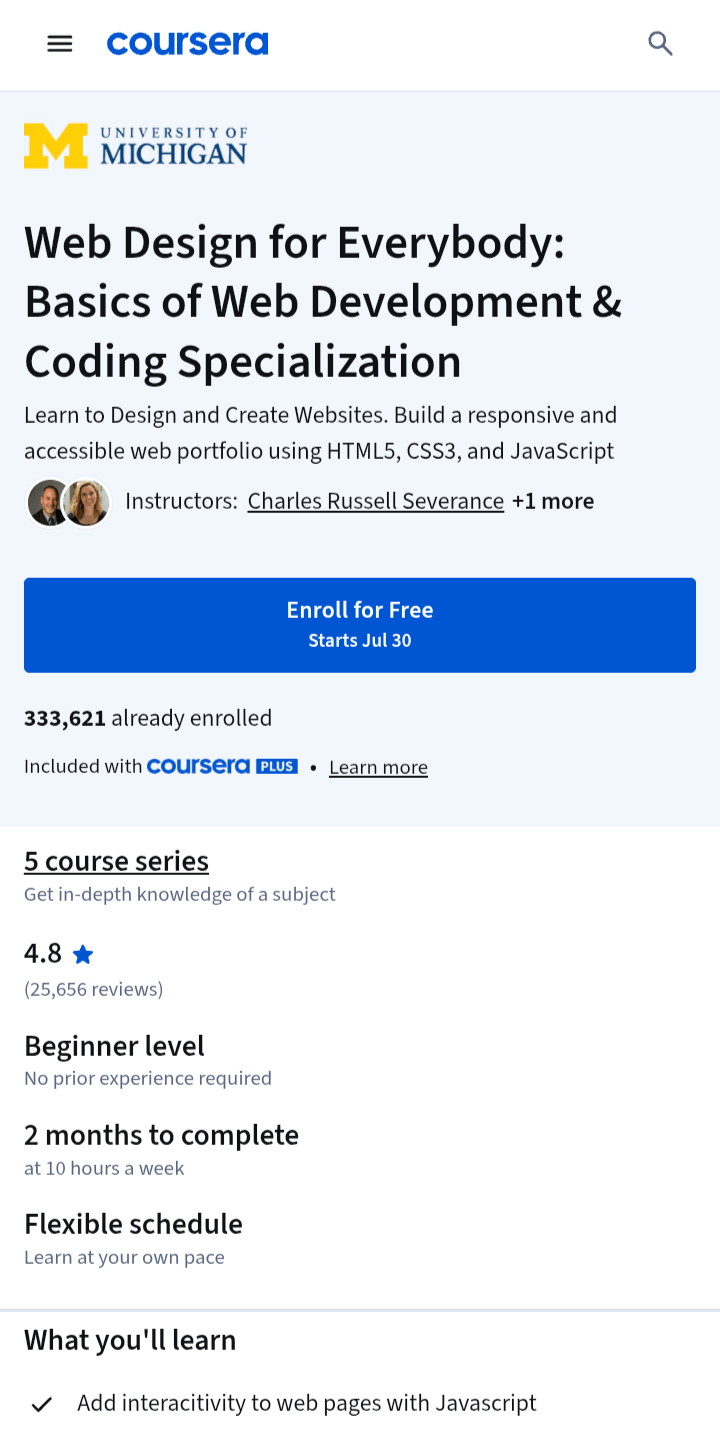720x1455 pixels.
Task: Click the second instructor avatar photo
Action: click(87, 502)
